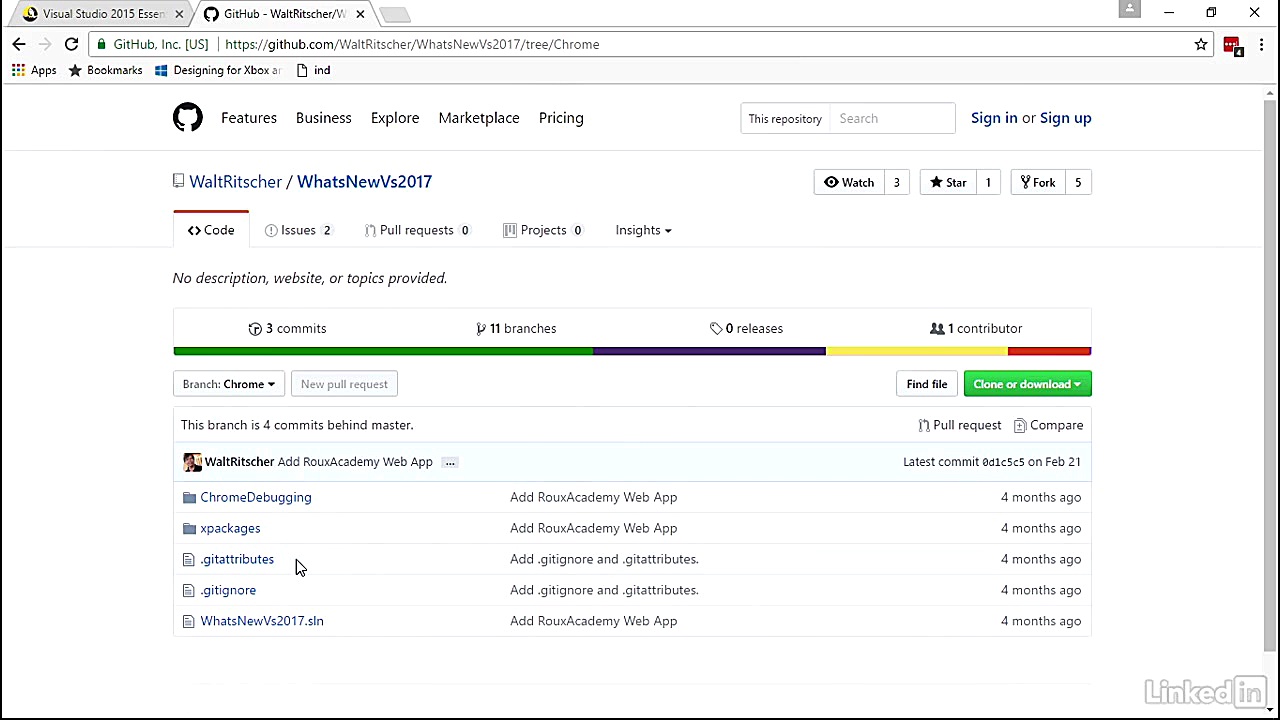Click the Sign in link
The width and height of the screenshot is (1280, 720).
tap(994, 118)
